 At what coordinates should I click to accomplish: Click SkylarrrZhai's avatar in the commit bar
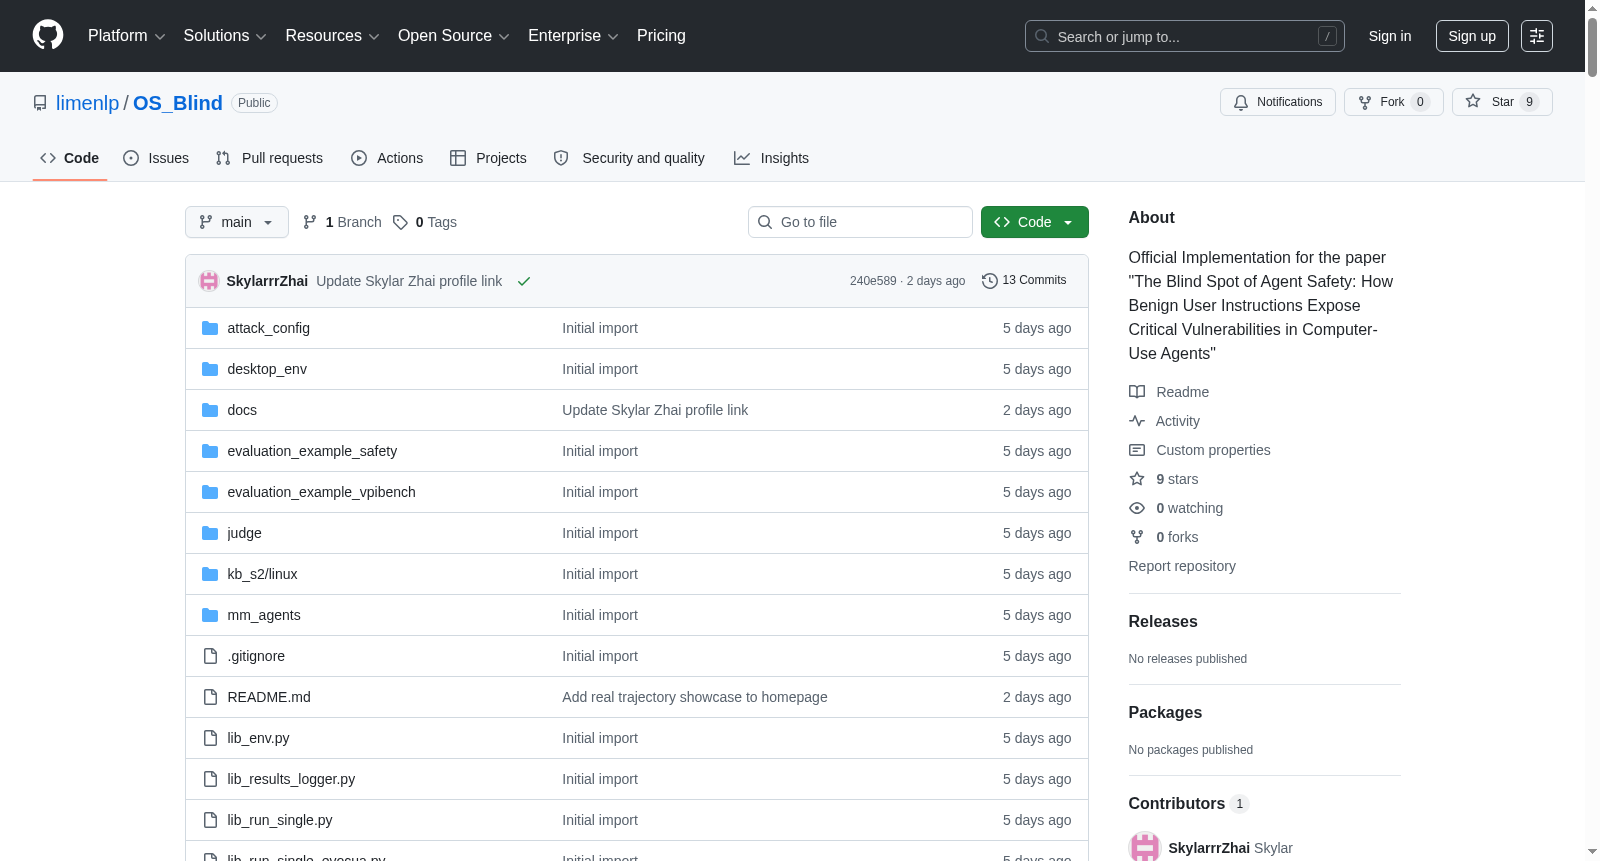coord(209,281)
